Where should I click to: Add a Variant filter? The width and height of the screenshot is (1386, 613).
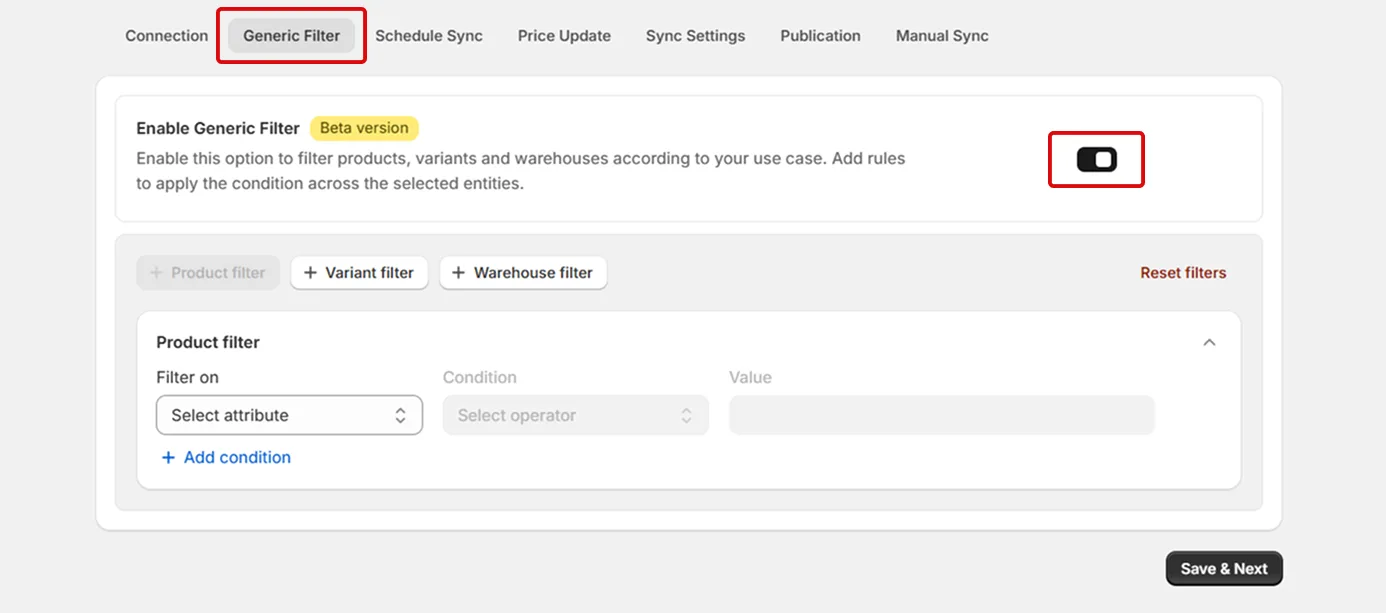coord(359,273)
